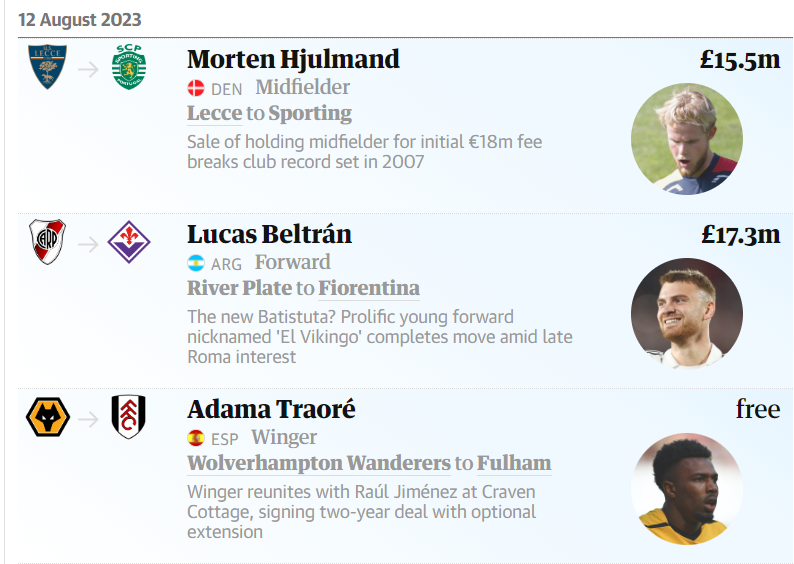Click the Fiorentina club crest

(x=129, y=242)
